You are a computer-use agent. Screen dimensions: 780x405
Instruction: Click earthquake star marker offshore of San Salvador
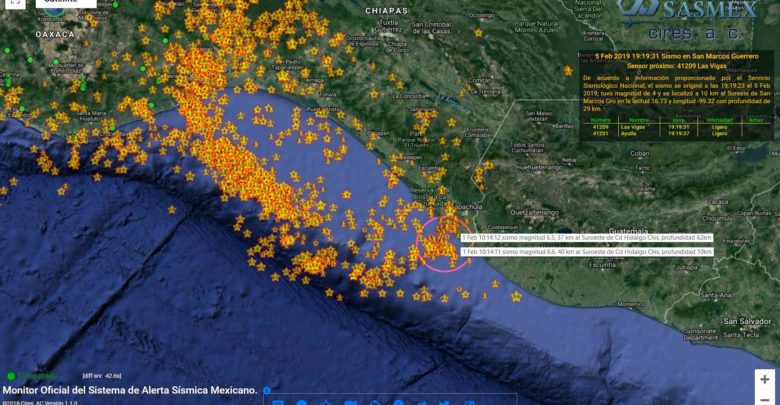point(516,296)
